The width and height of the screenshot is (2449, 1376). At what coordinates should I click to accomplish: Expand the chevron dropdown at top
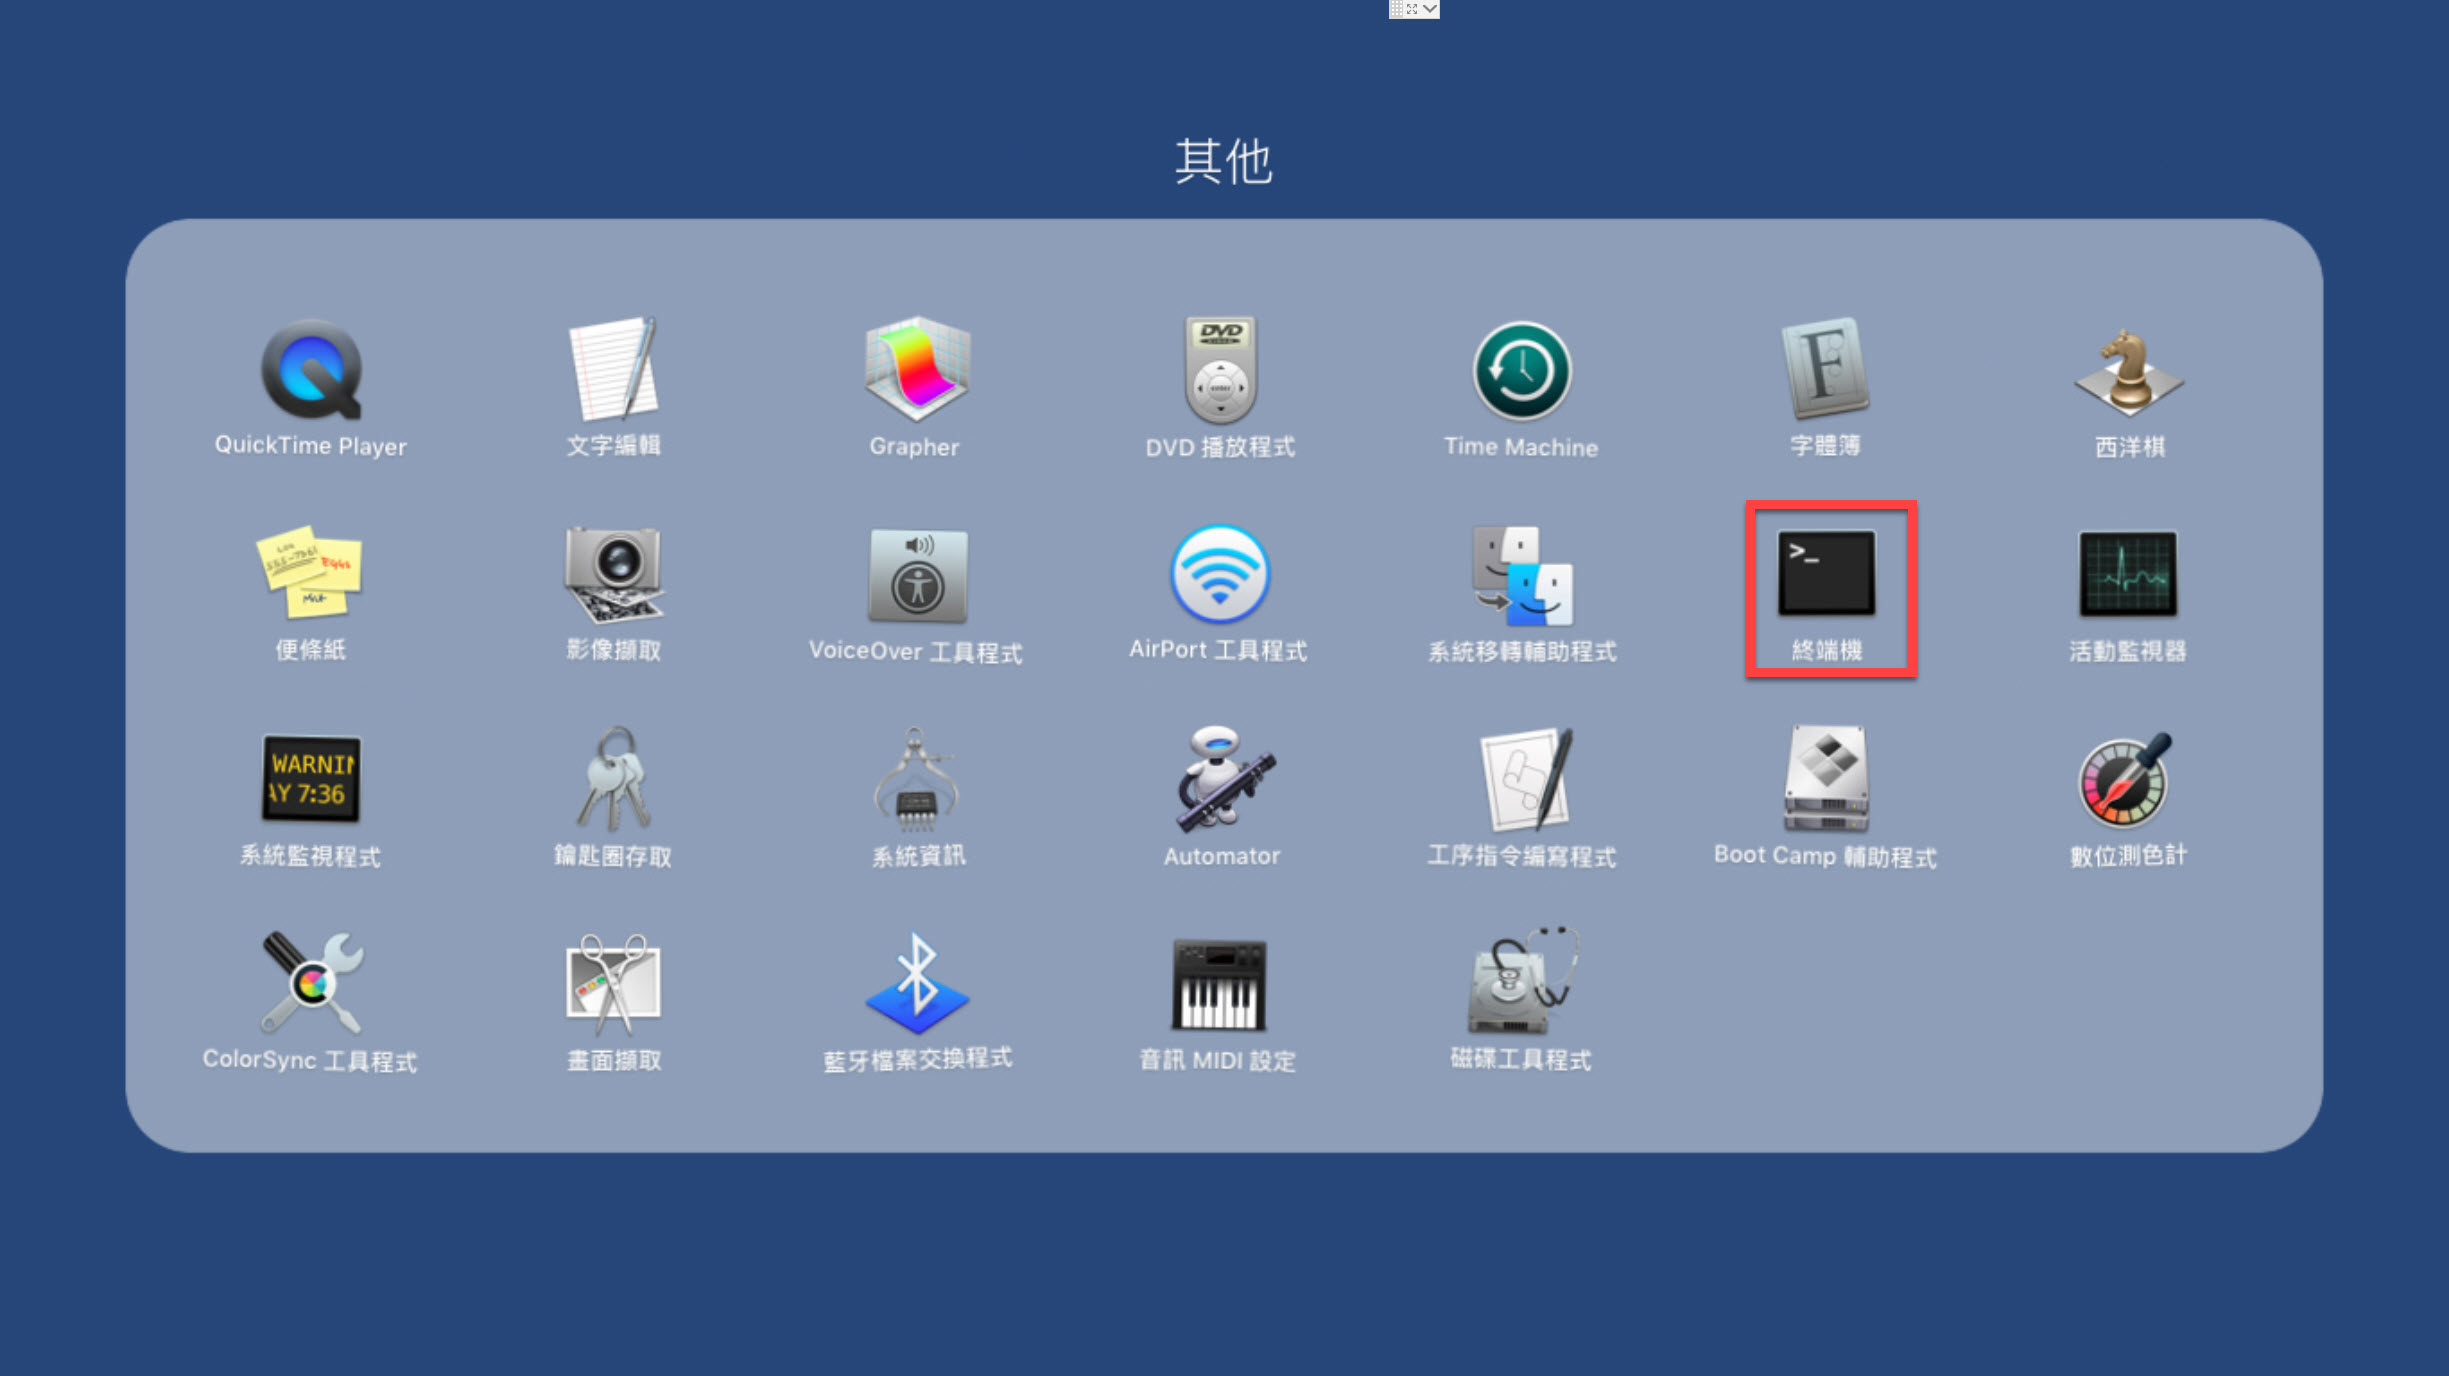(x=1431, y=9)
